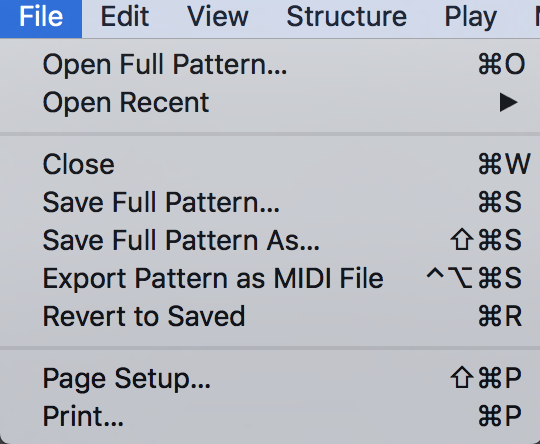
Task: Choose Save Full Pattern As…
Action: pos(270,240)
